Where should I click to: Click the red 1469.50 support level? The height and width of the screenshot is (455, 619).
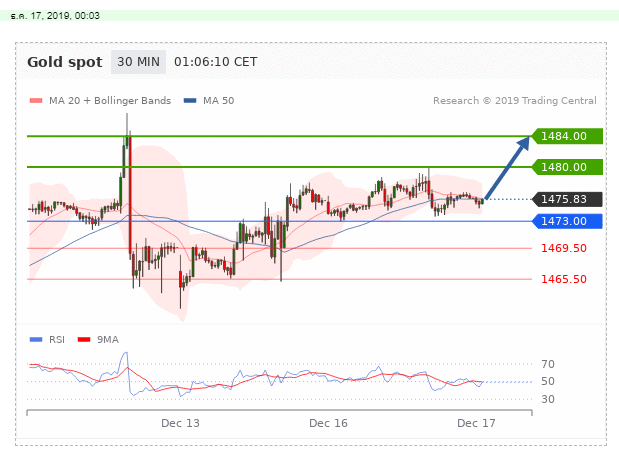pyautogui.click(x=564, y=248)
